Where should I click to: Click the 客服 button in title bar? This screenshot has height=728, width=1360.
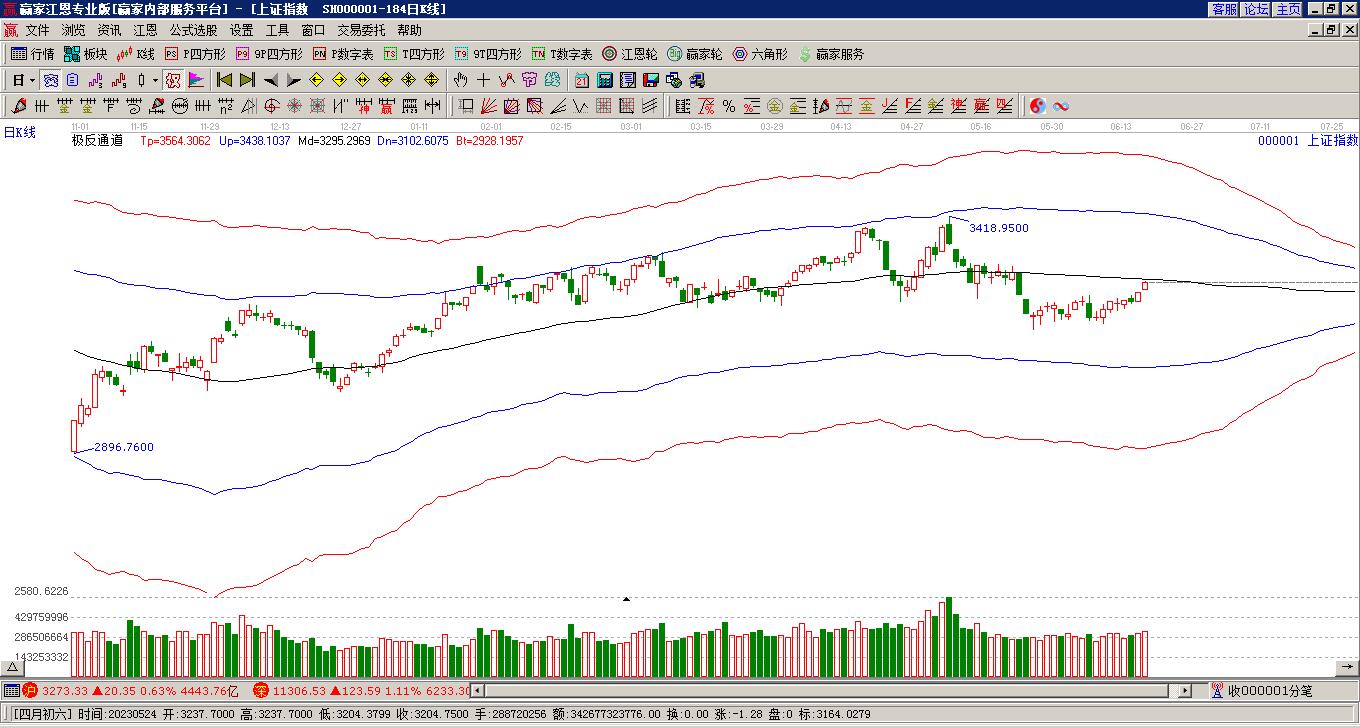click(x=1224, y=9)
